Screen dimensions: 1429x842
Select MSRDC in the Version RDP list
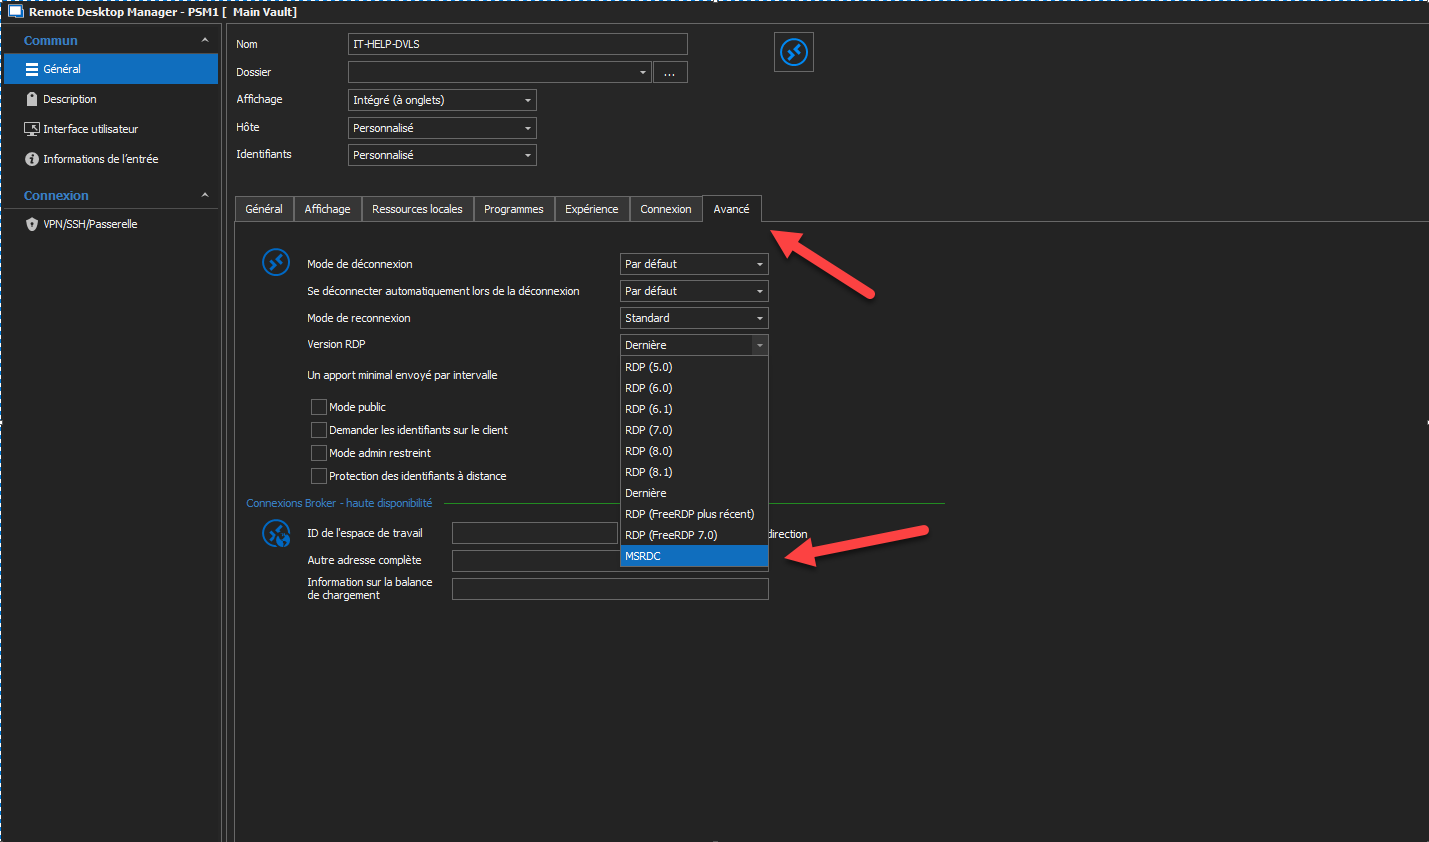pyautogui.click(x=694, y=556)
